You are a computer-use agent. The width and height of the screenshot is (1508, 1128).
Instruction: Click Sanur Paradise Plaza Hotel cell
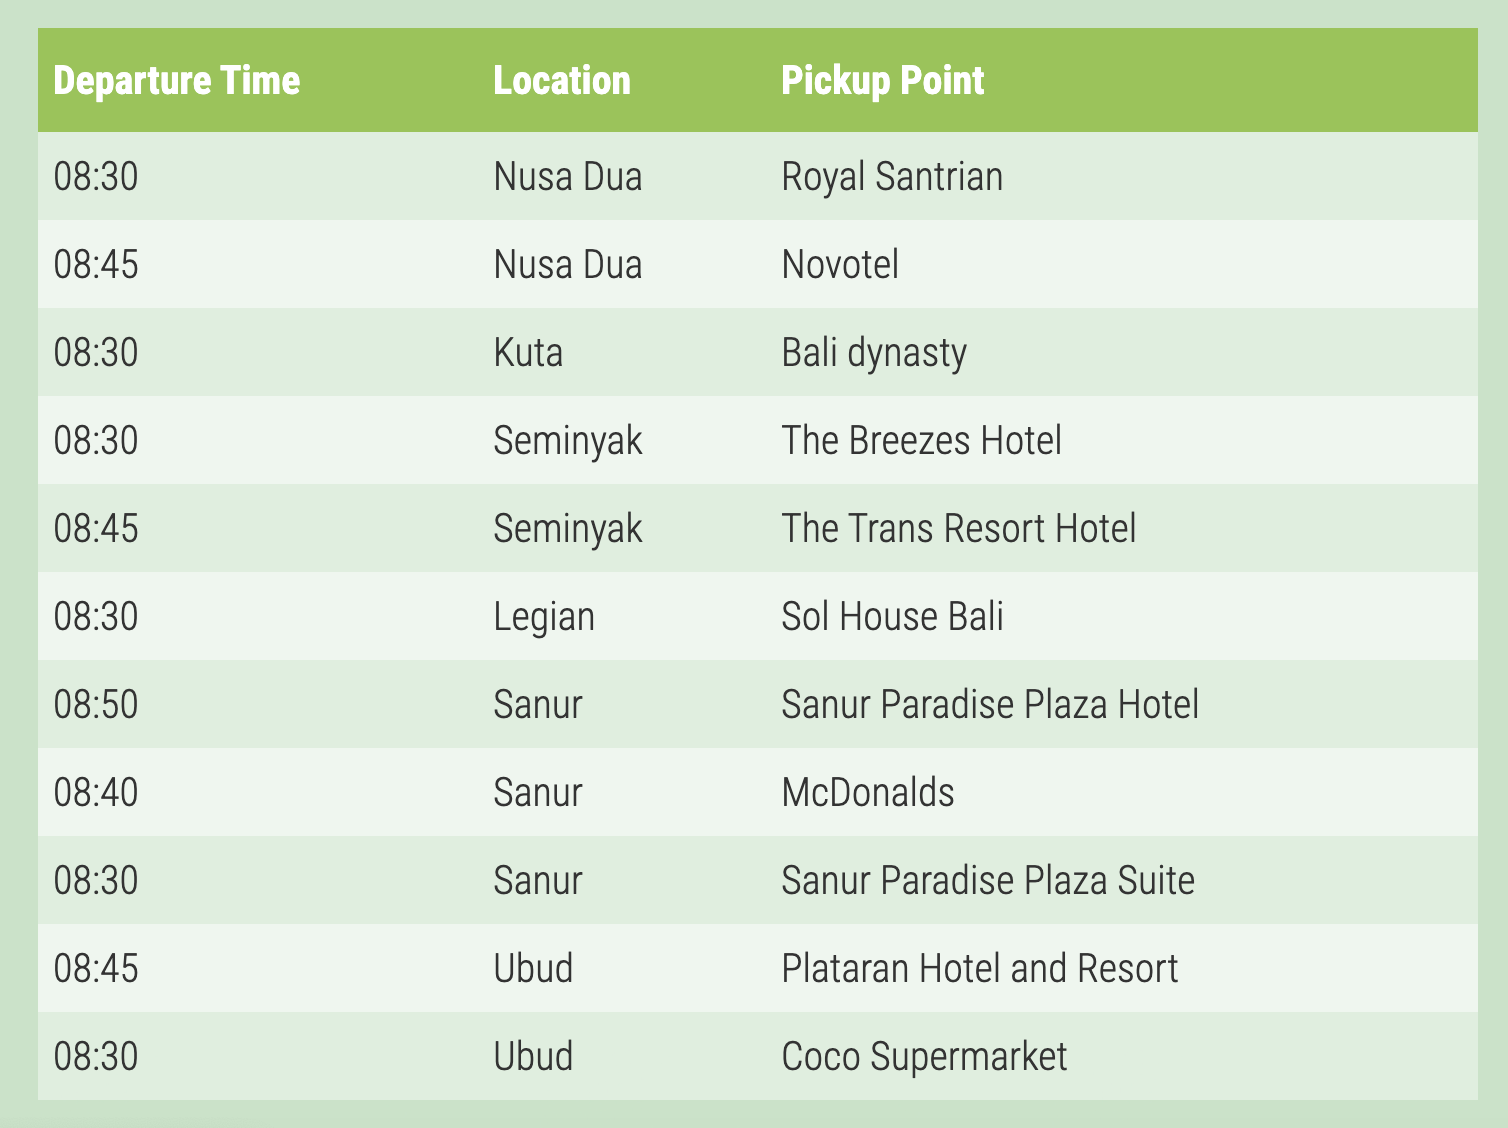(x=990, y=705)
